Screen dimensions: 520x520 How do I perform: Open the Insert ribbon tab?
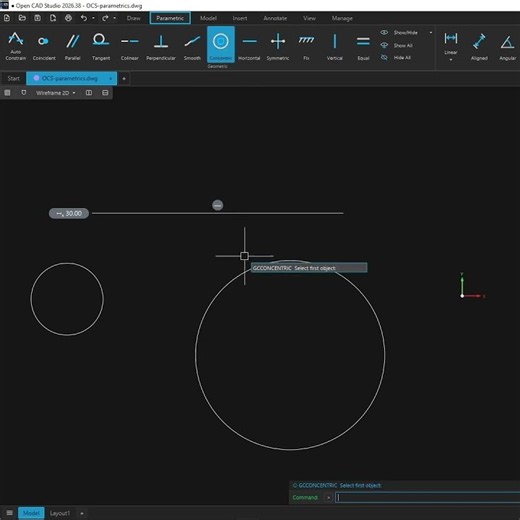tap(240, 18)
